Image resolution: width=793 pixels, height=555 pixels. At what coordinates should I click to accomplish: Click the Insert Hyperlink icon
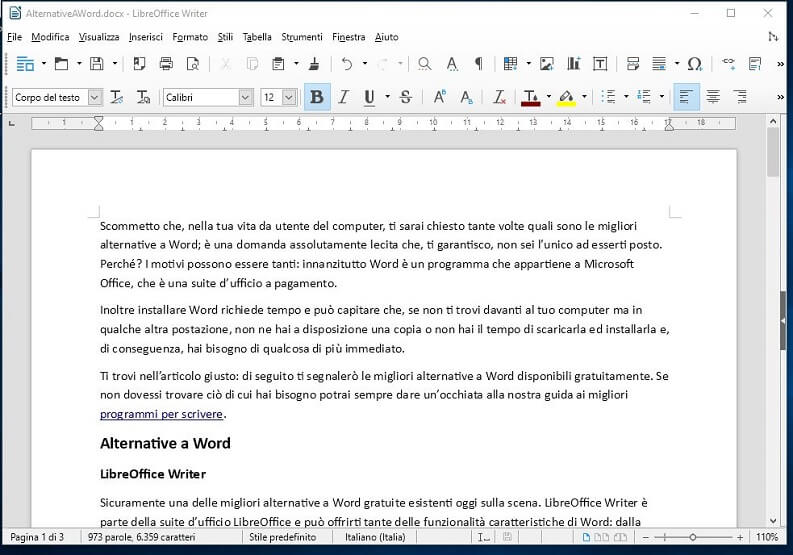coord(729,64)
